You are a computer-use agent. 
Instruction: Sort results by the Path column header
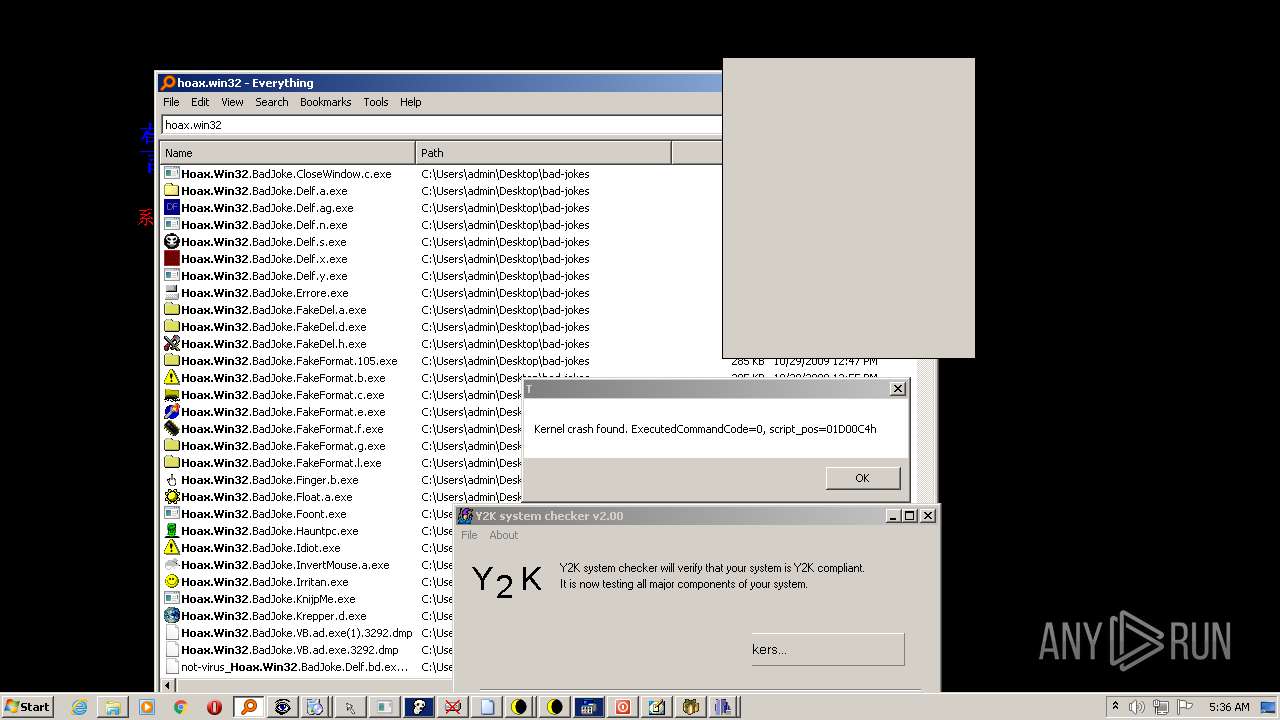coord(543,153)
